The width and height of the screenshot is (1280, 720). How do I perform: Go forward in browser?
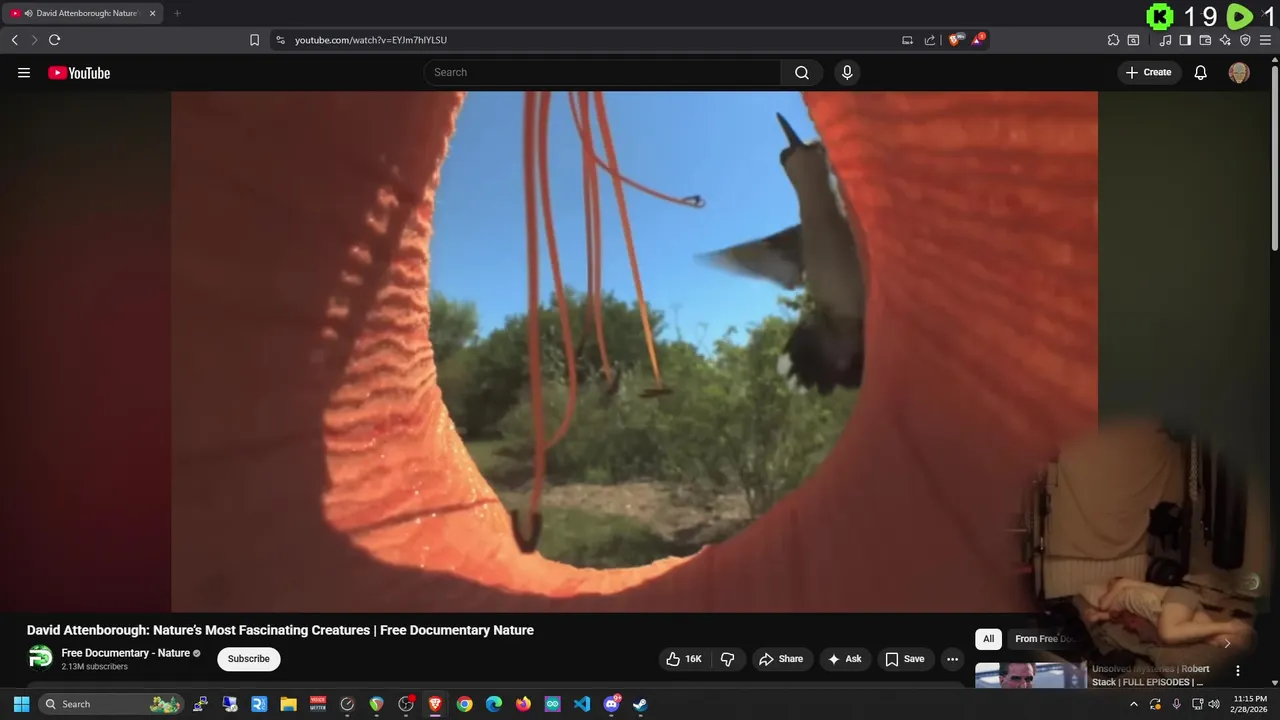pyautogui.click(x=34, y=40)
